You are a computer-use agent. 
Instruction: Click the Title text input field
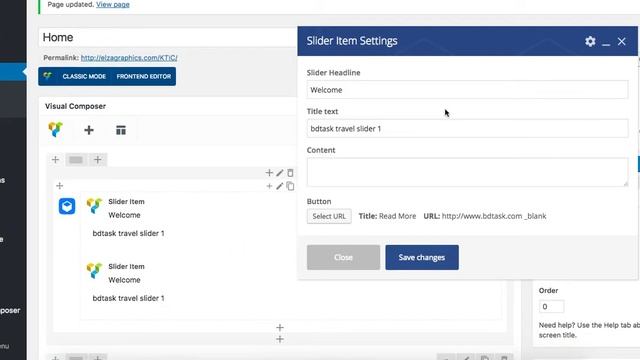point(467,129)
